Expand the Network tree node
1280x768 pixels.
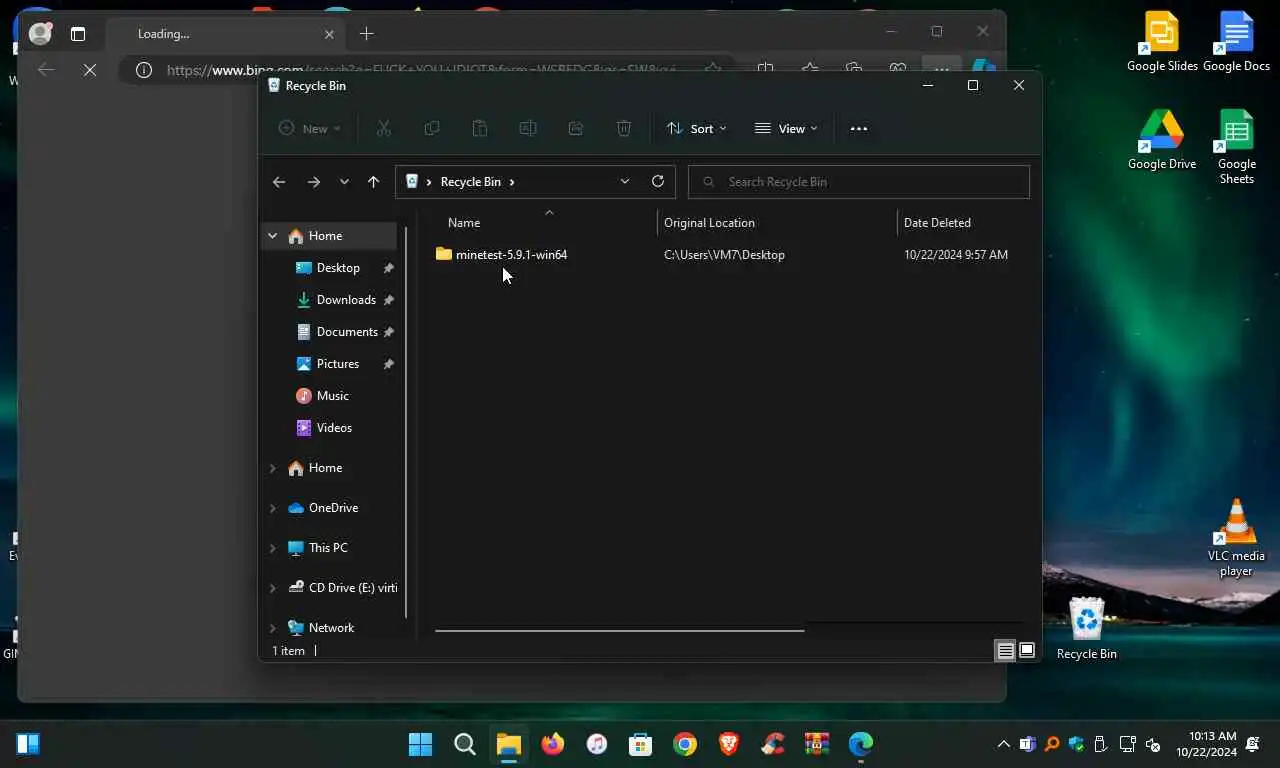pos(272,628)
